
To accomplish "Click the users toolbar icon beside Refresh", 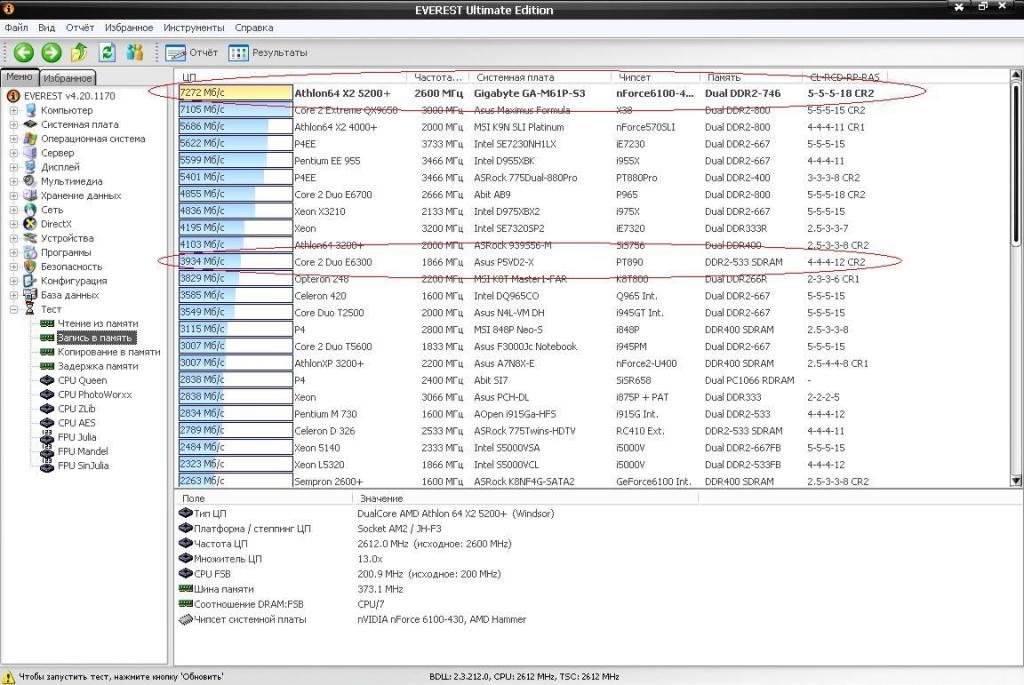I will [x=135, y=52].
